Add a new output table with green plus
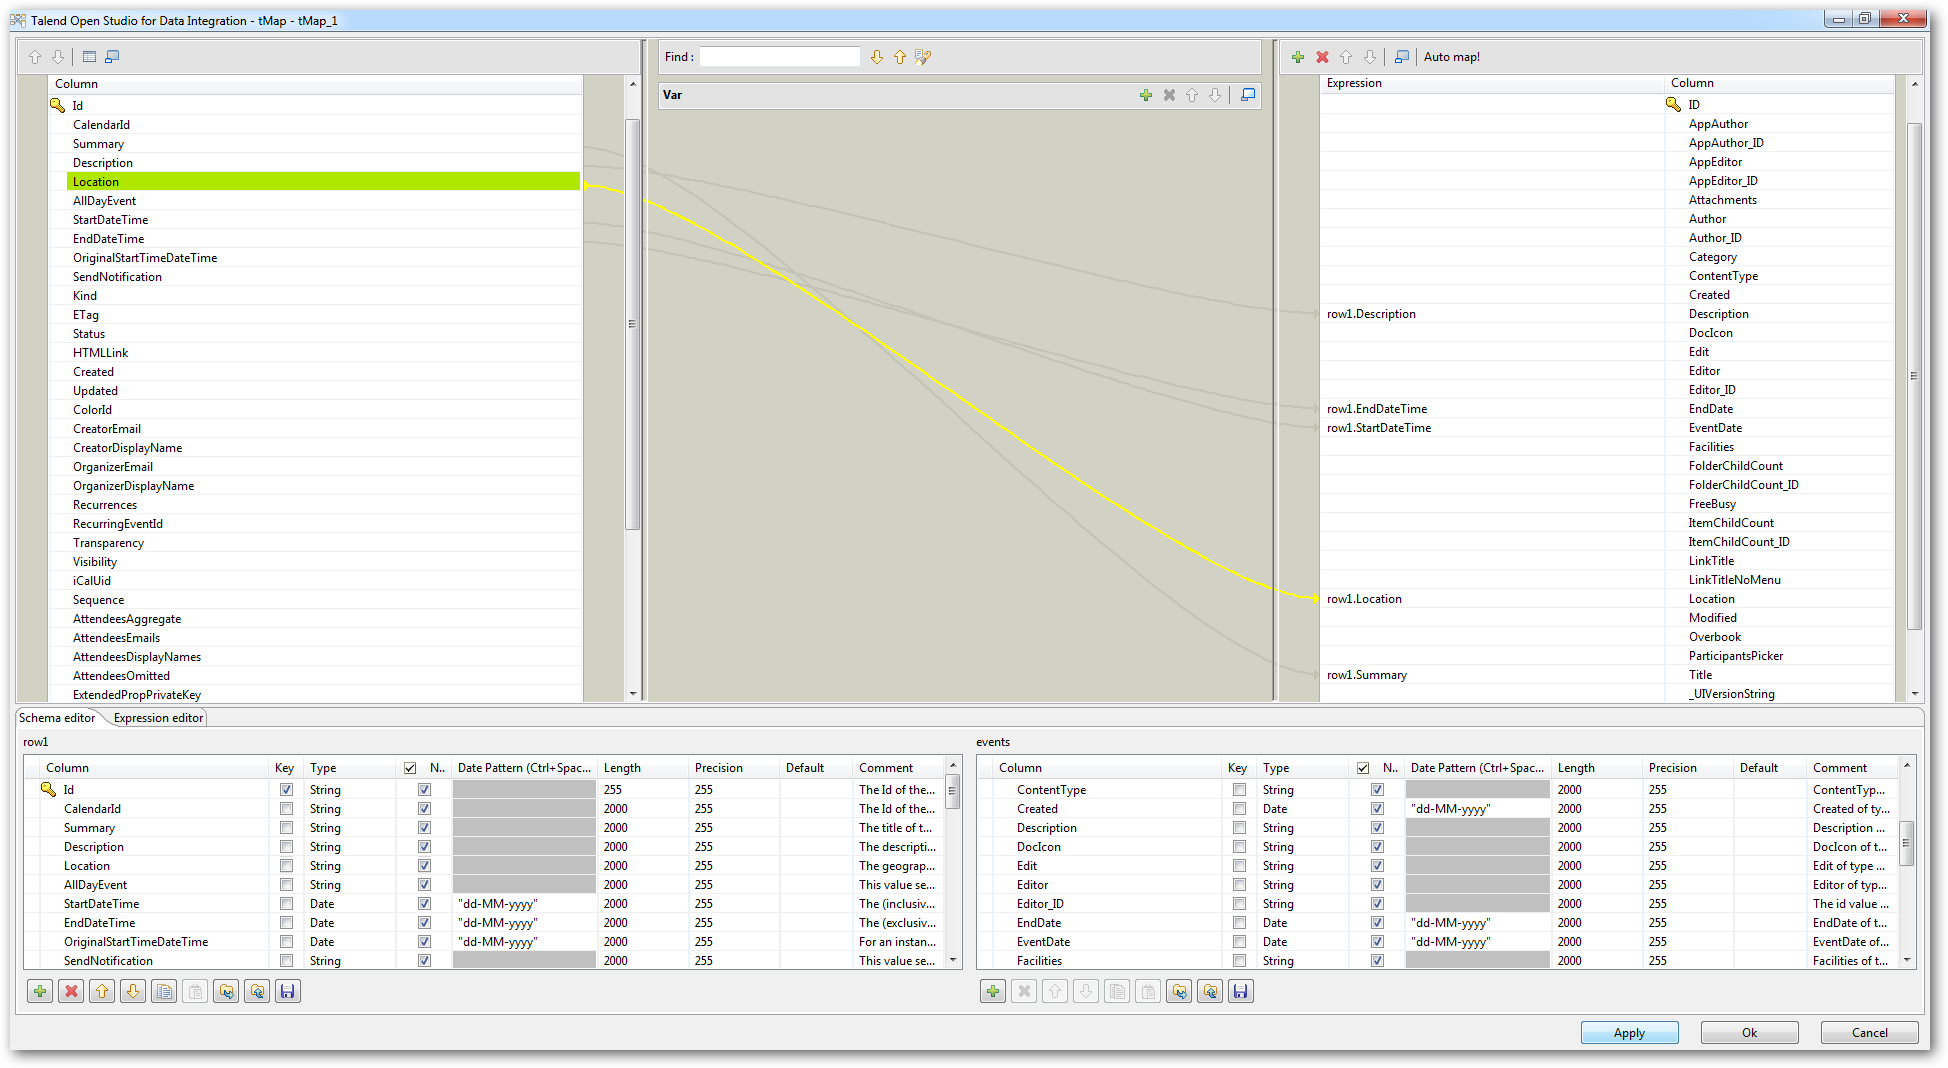This screenshot has height=1068, width=1948. [1297, 57]
